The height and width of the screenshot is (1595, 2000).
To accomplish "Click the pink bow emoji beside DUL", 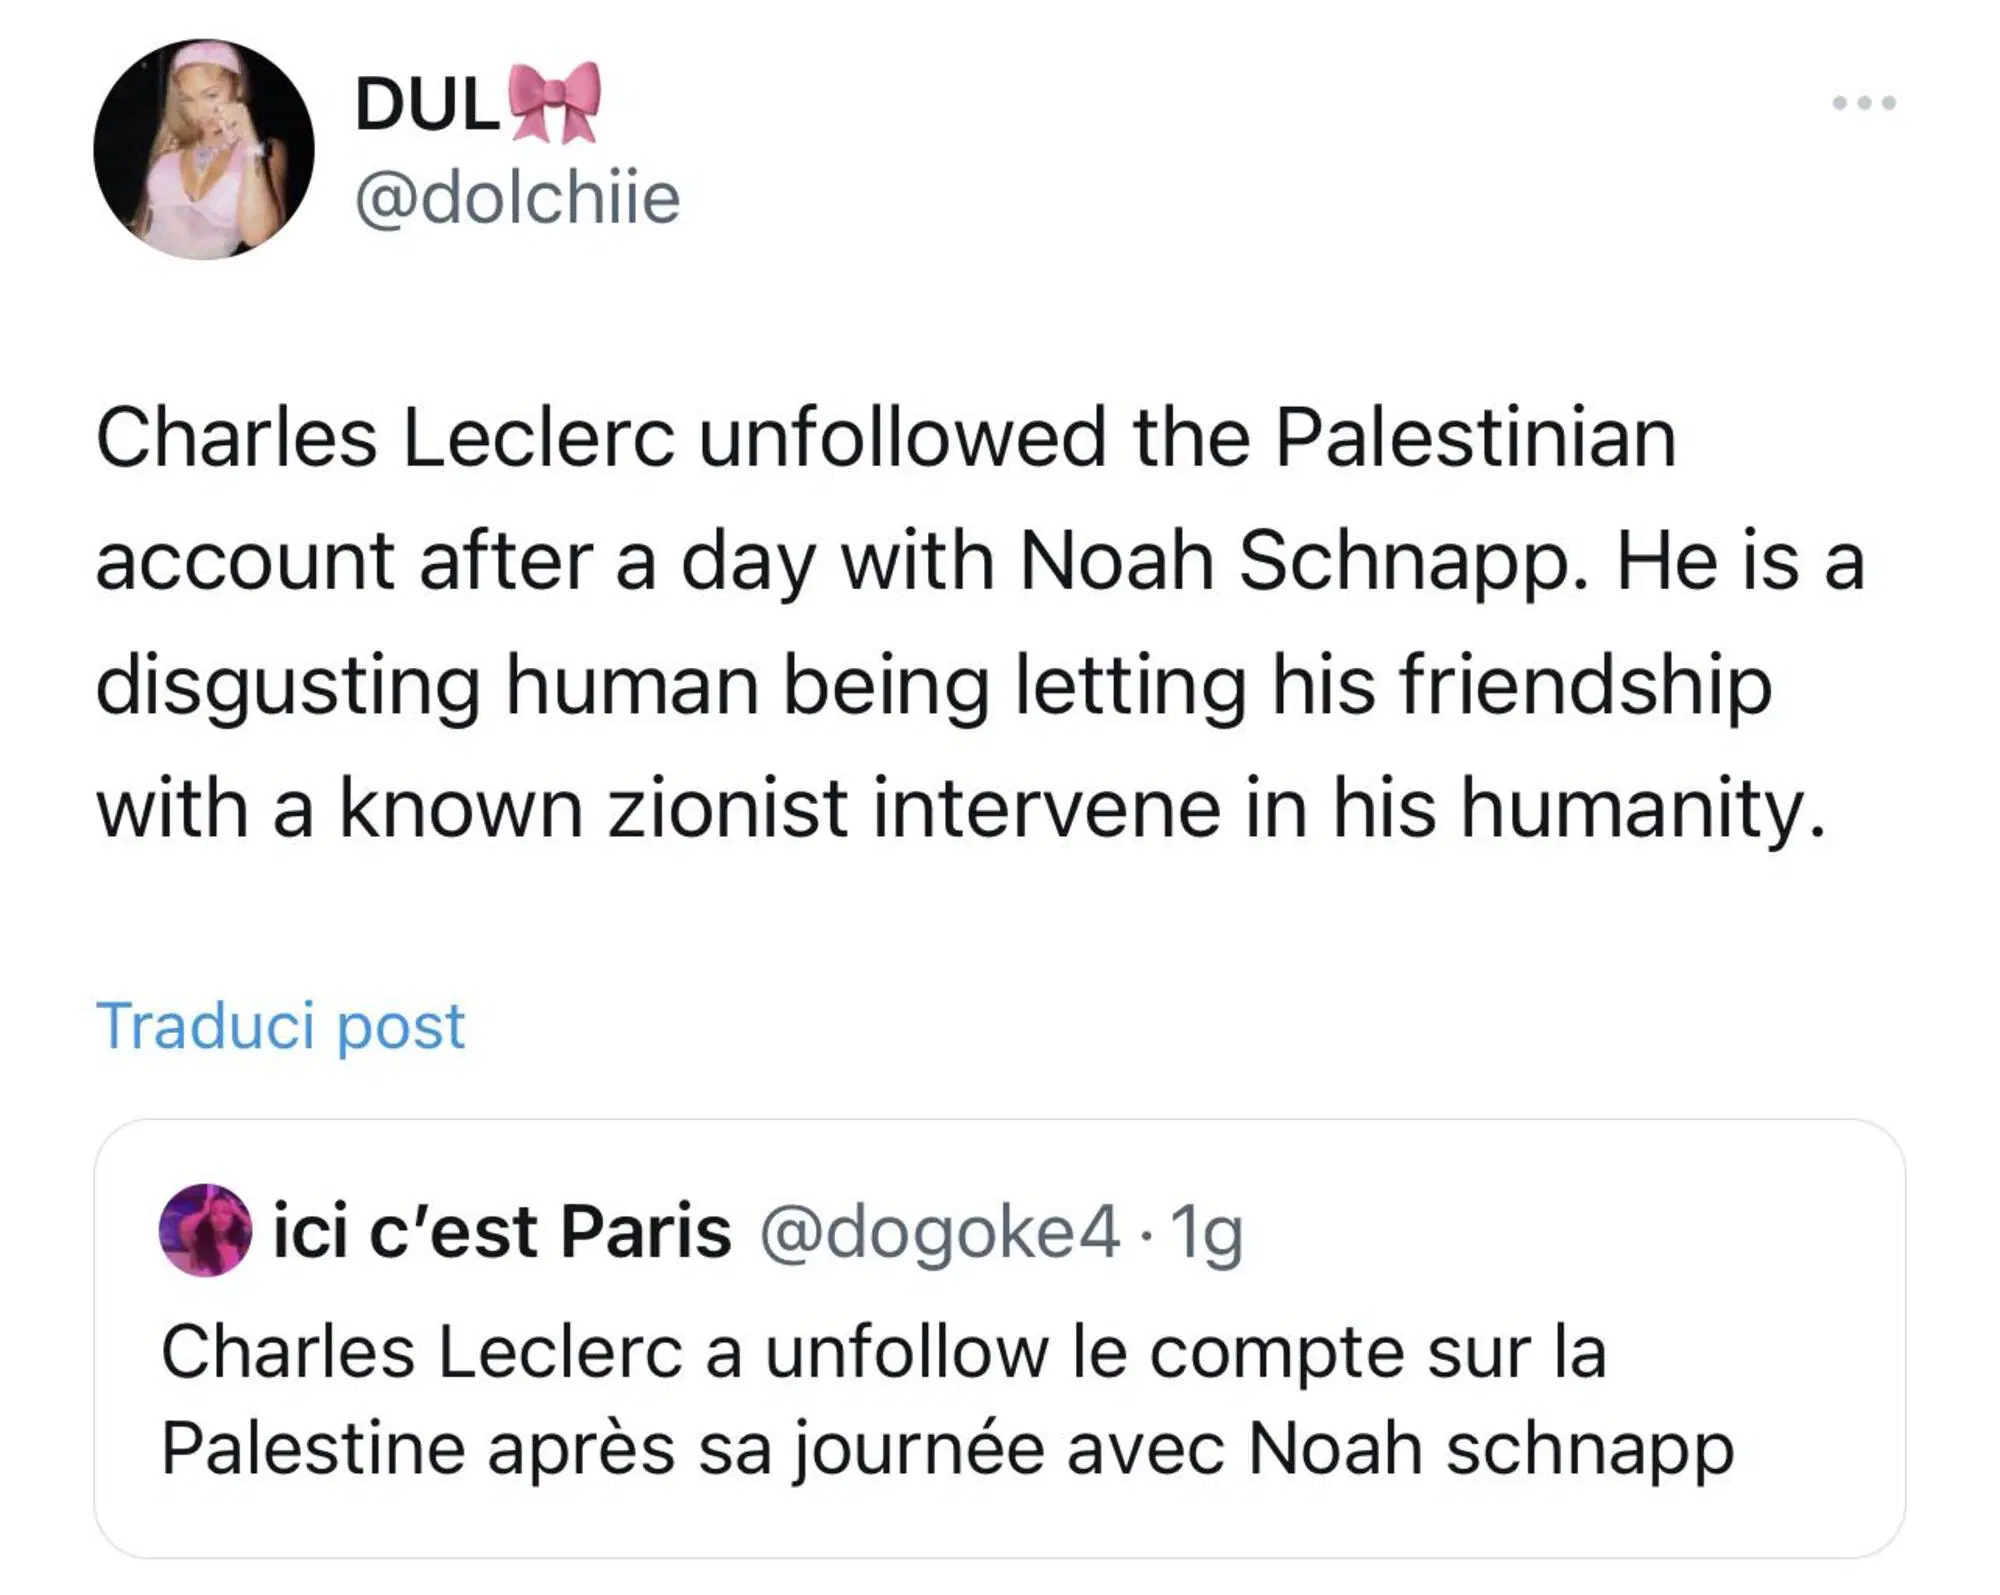I will pos(555,102).
